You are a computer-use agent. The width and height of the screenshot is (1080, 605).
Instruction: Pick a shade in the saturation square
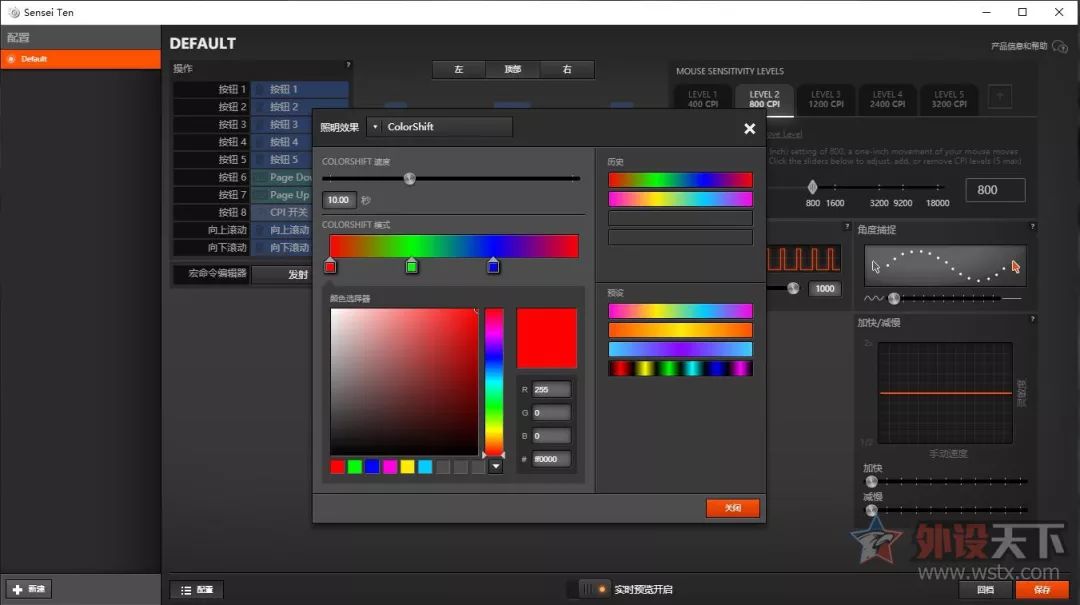(404, 381)
